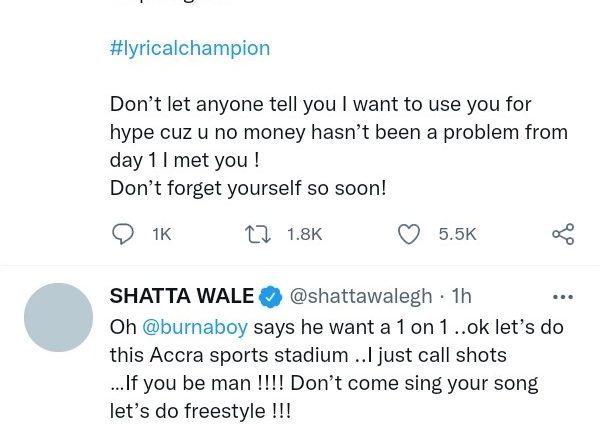Open Shatta Wale's gray profile avatar
Screen dimensions: 600x436
point(58,317)
